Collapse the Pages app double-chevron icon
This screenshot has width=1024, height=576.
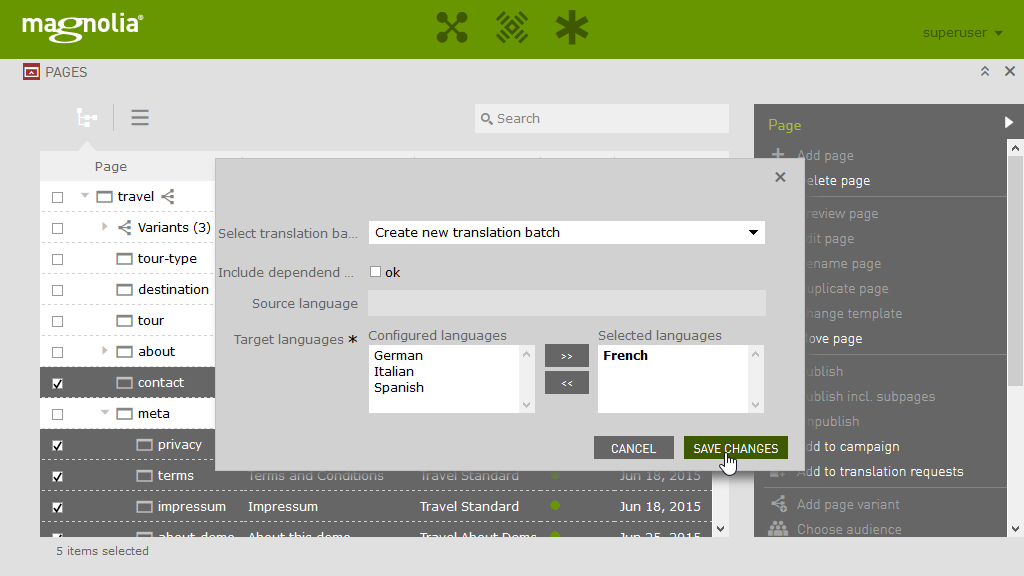pyautogui.click(x=985, y=72)
